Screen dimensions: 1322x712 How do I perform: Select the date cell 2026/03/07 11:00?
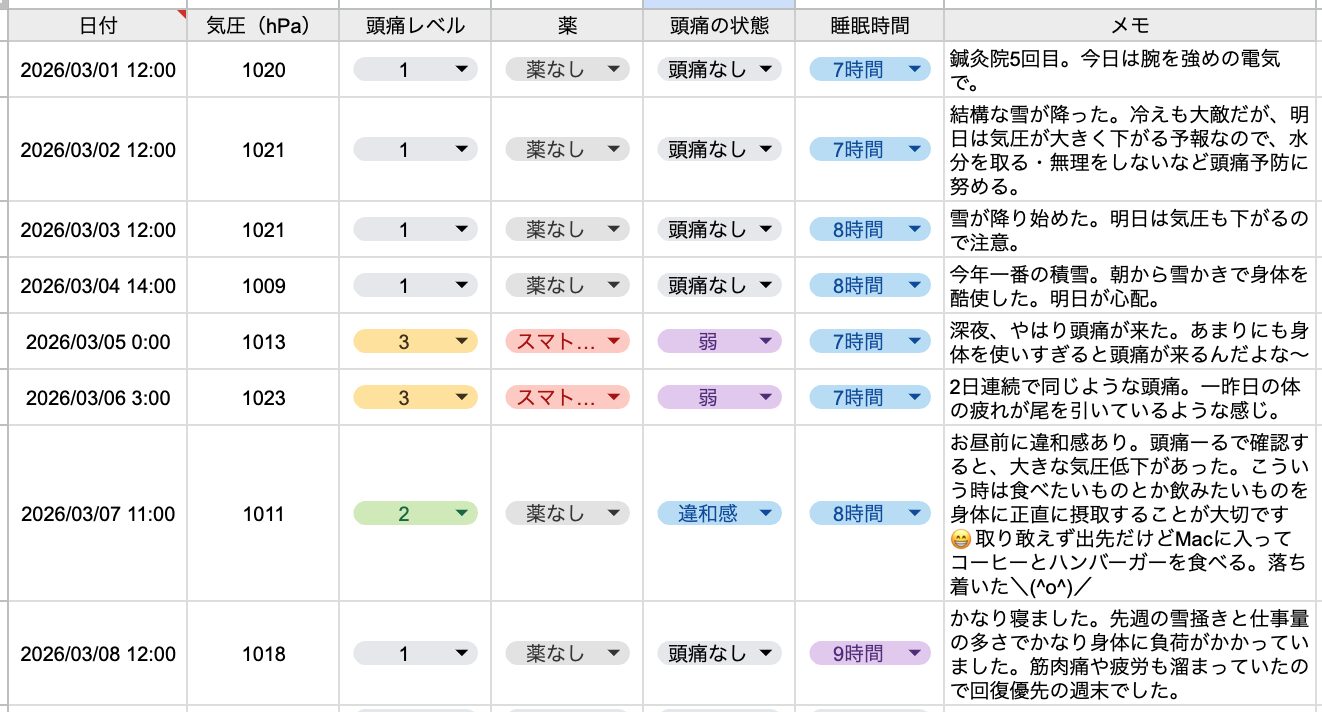98,514
